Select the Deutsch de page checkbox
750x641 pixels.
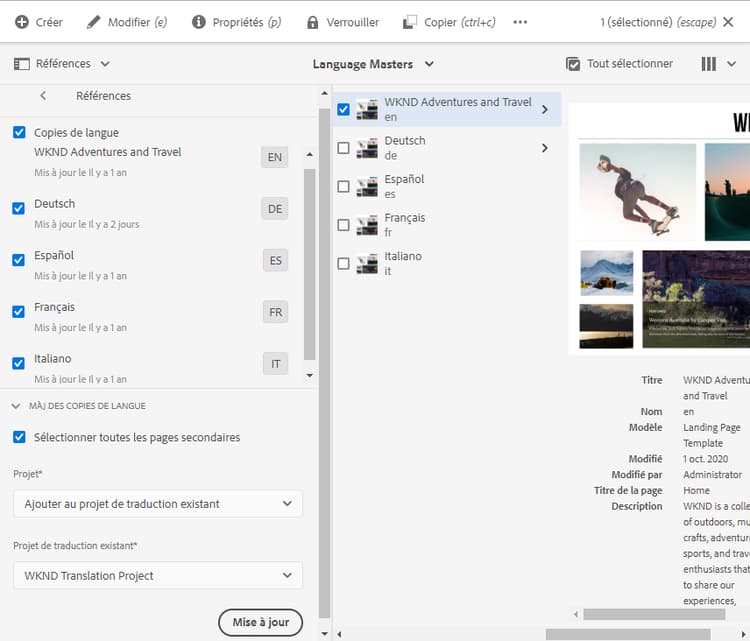pos(343,148)
